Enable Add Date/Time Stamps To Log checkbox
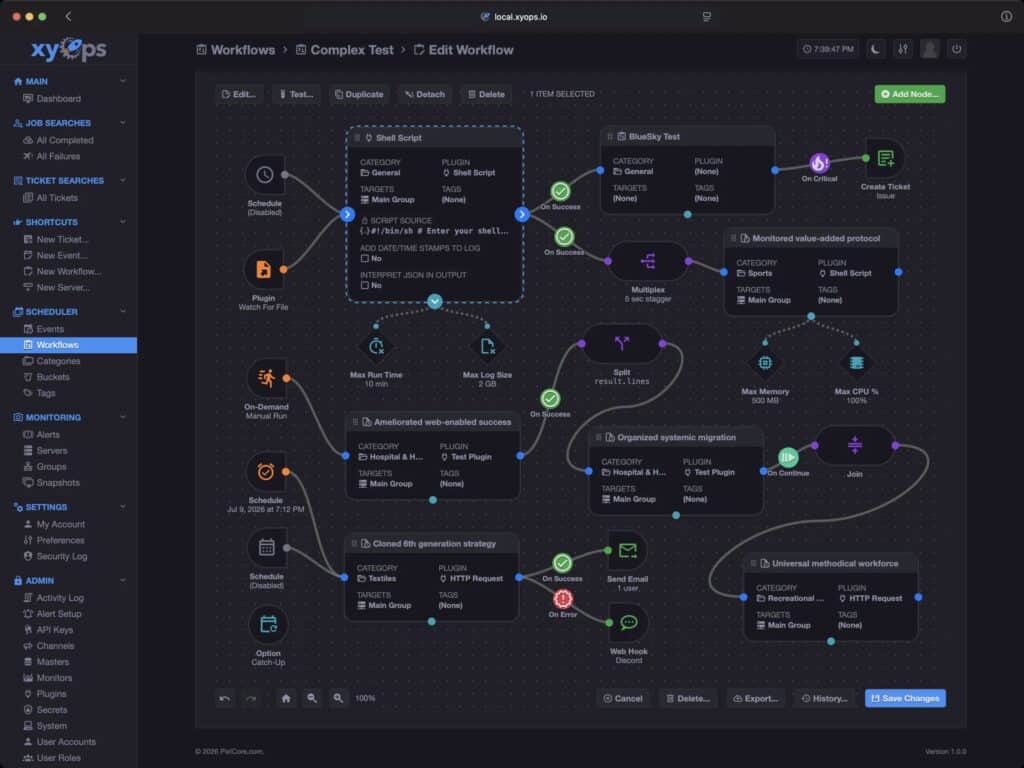Viewport: 1024px width, 768px height. coord(365,258)
